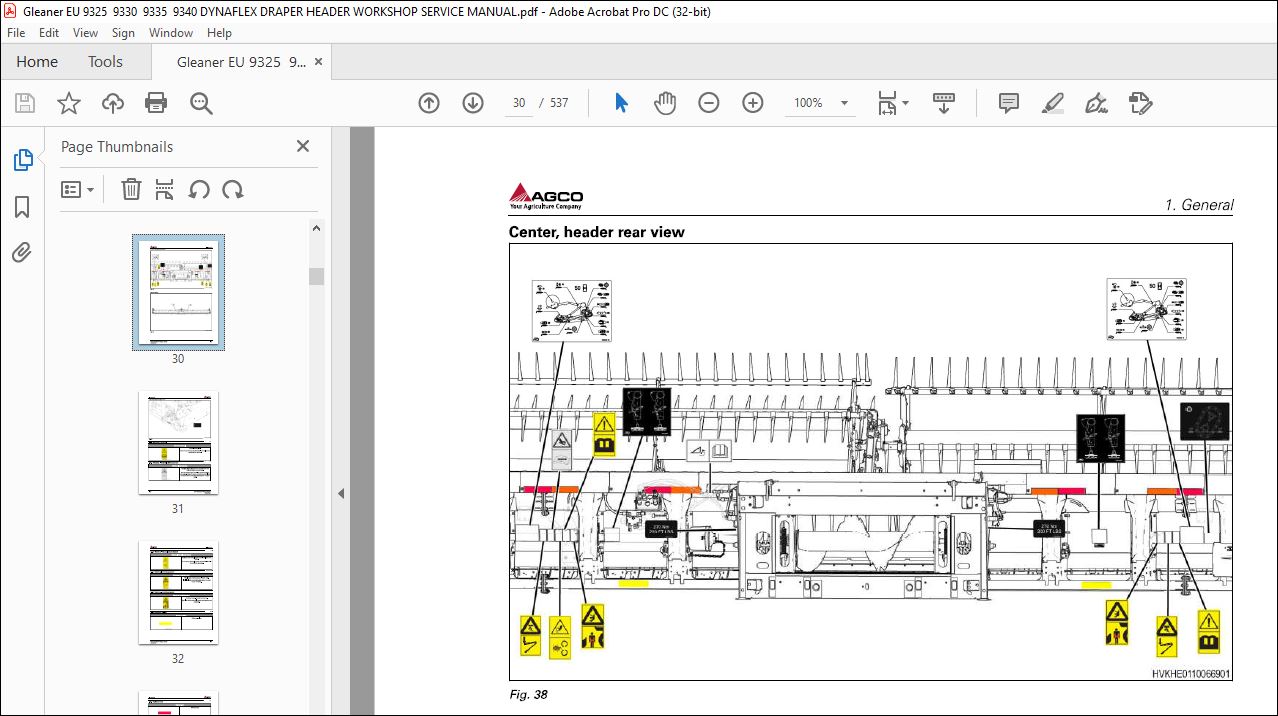Viewport: 1278px width, 716px height.
Task: Open the thumbnails options dropdown menu
Action: coord(77,189)
